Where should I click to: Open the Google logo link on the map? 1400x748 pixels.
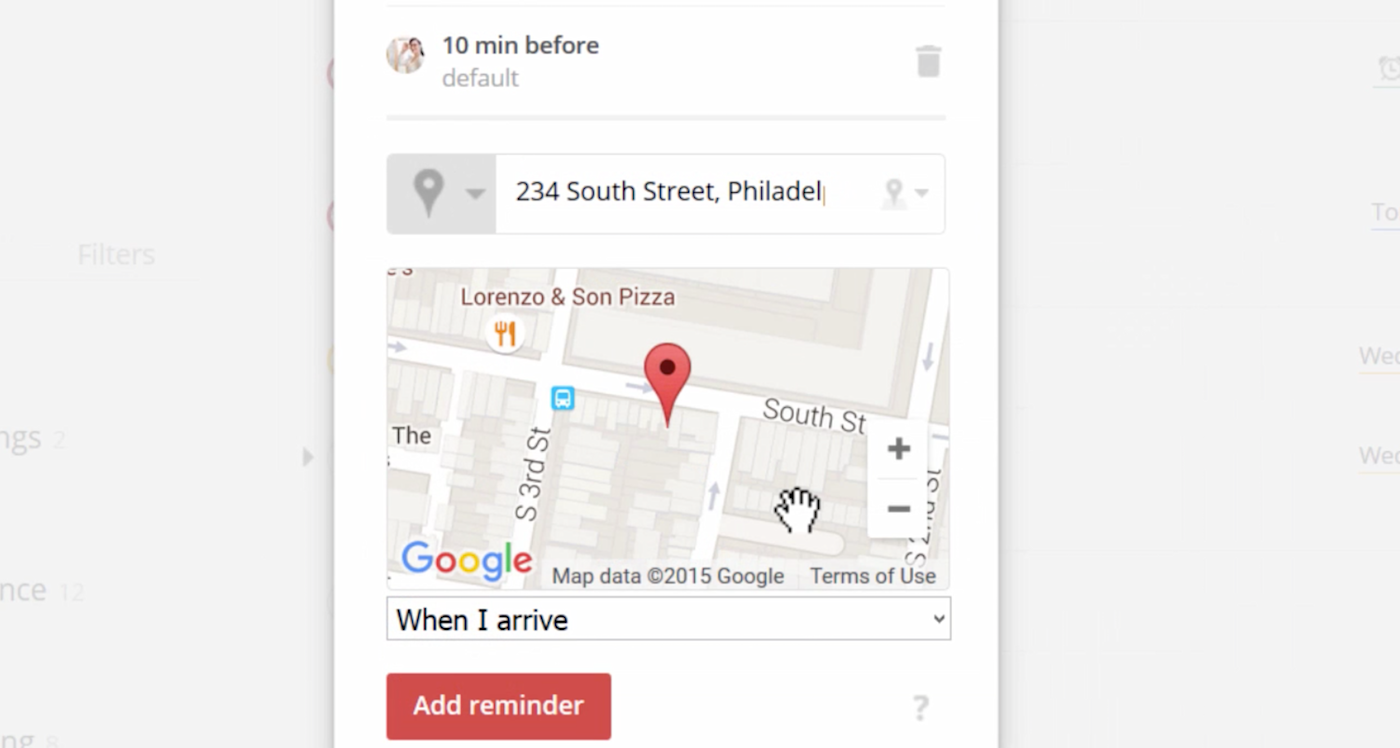tap(466, 560)
